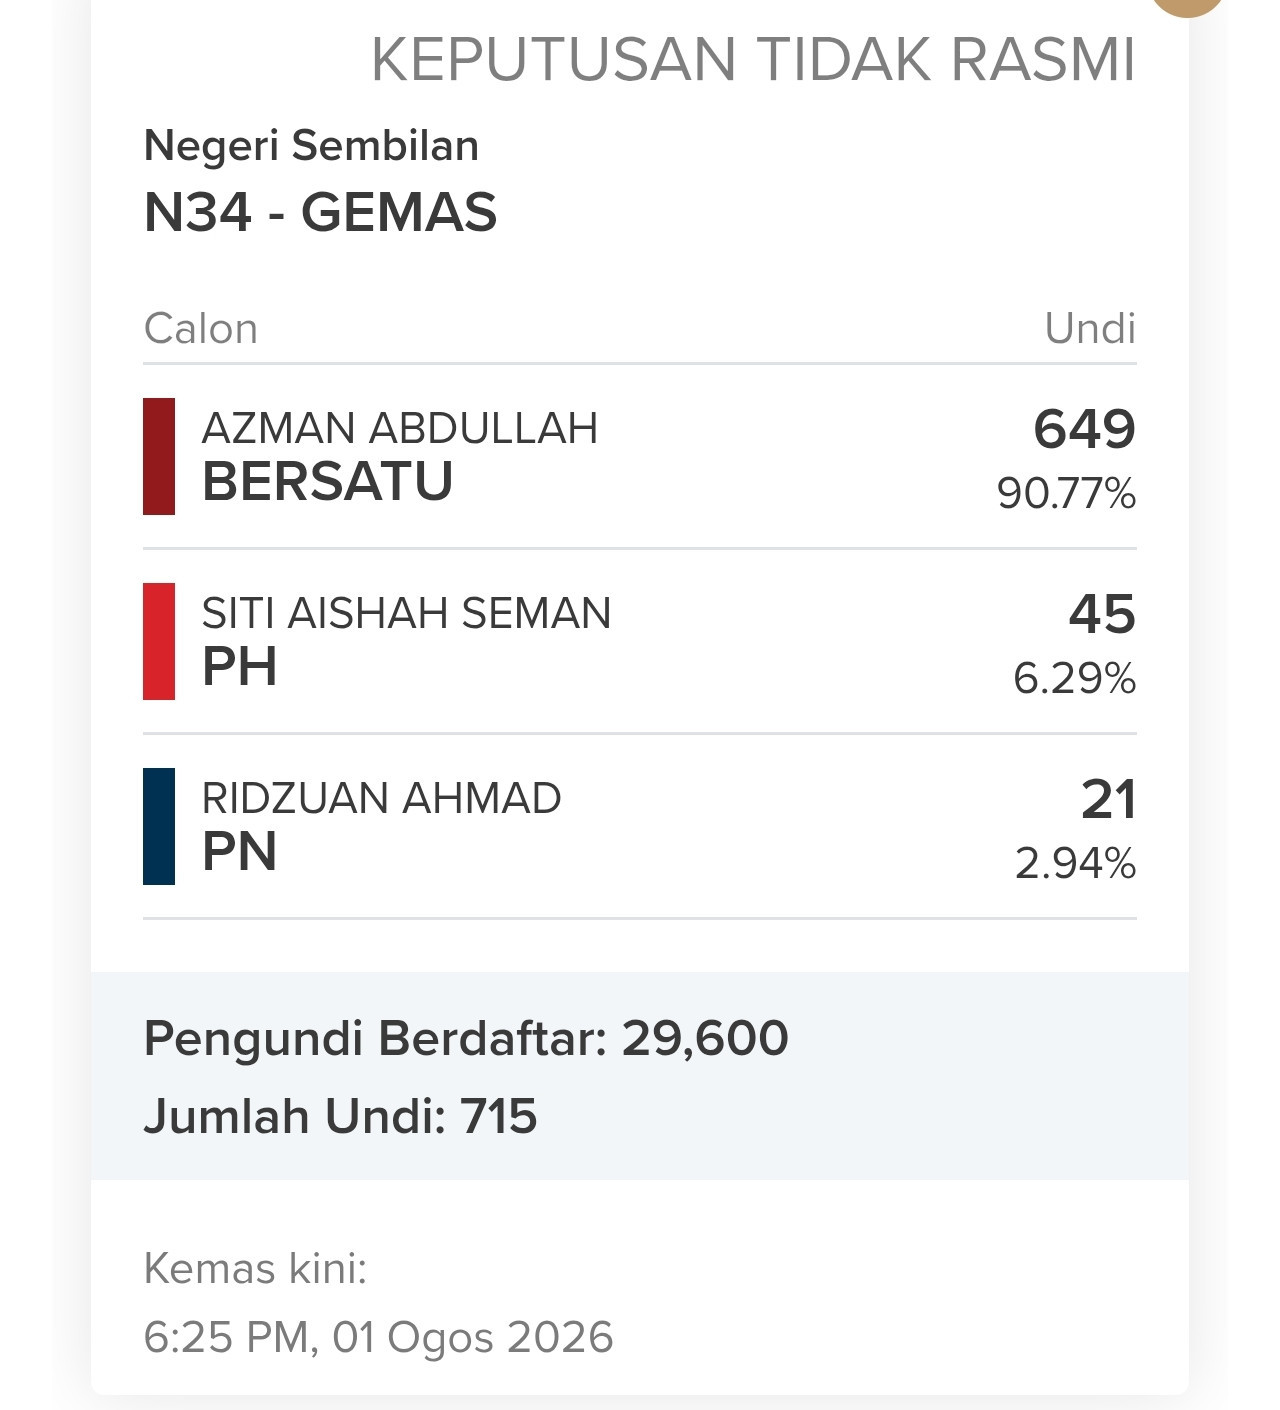Click the PN party label

coord(240,851)
